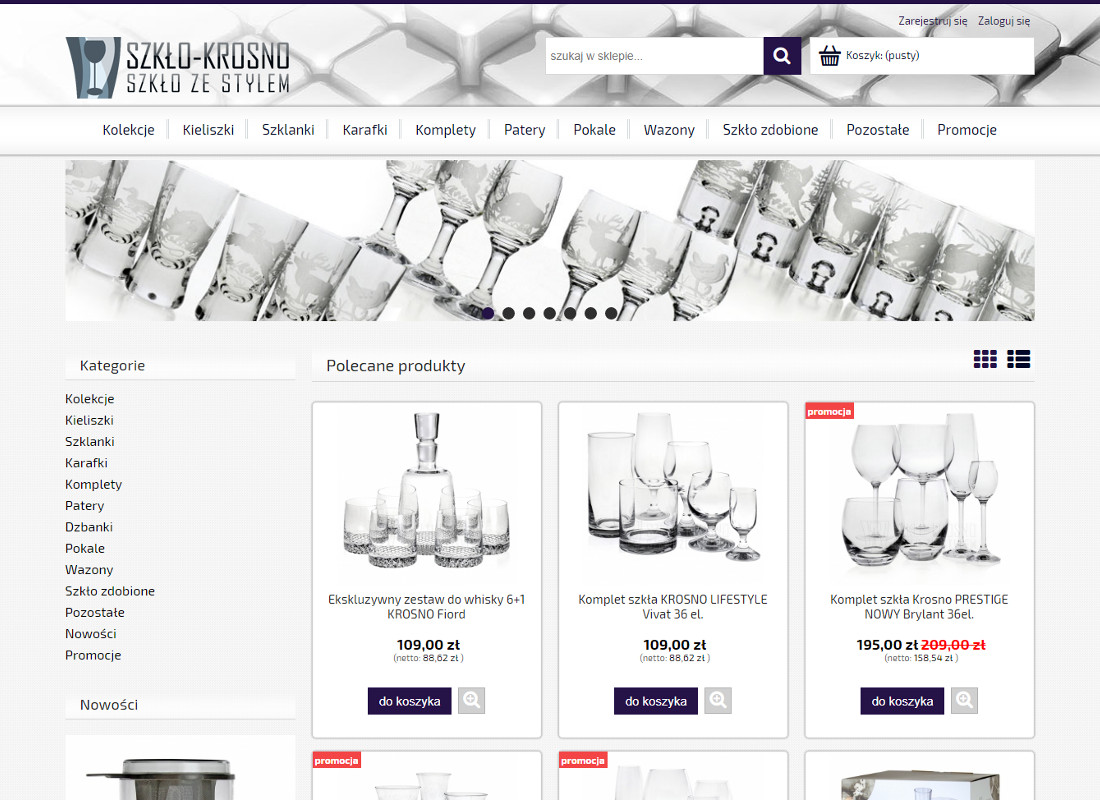This screenshot has height=800, width=1100.
Task: Click the promocja badge on PRESTIGE set
Action: click(829, 411)
